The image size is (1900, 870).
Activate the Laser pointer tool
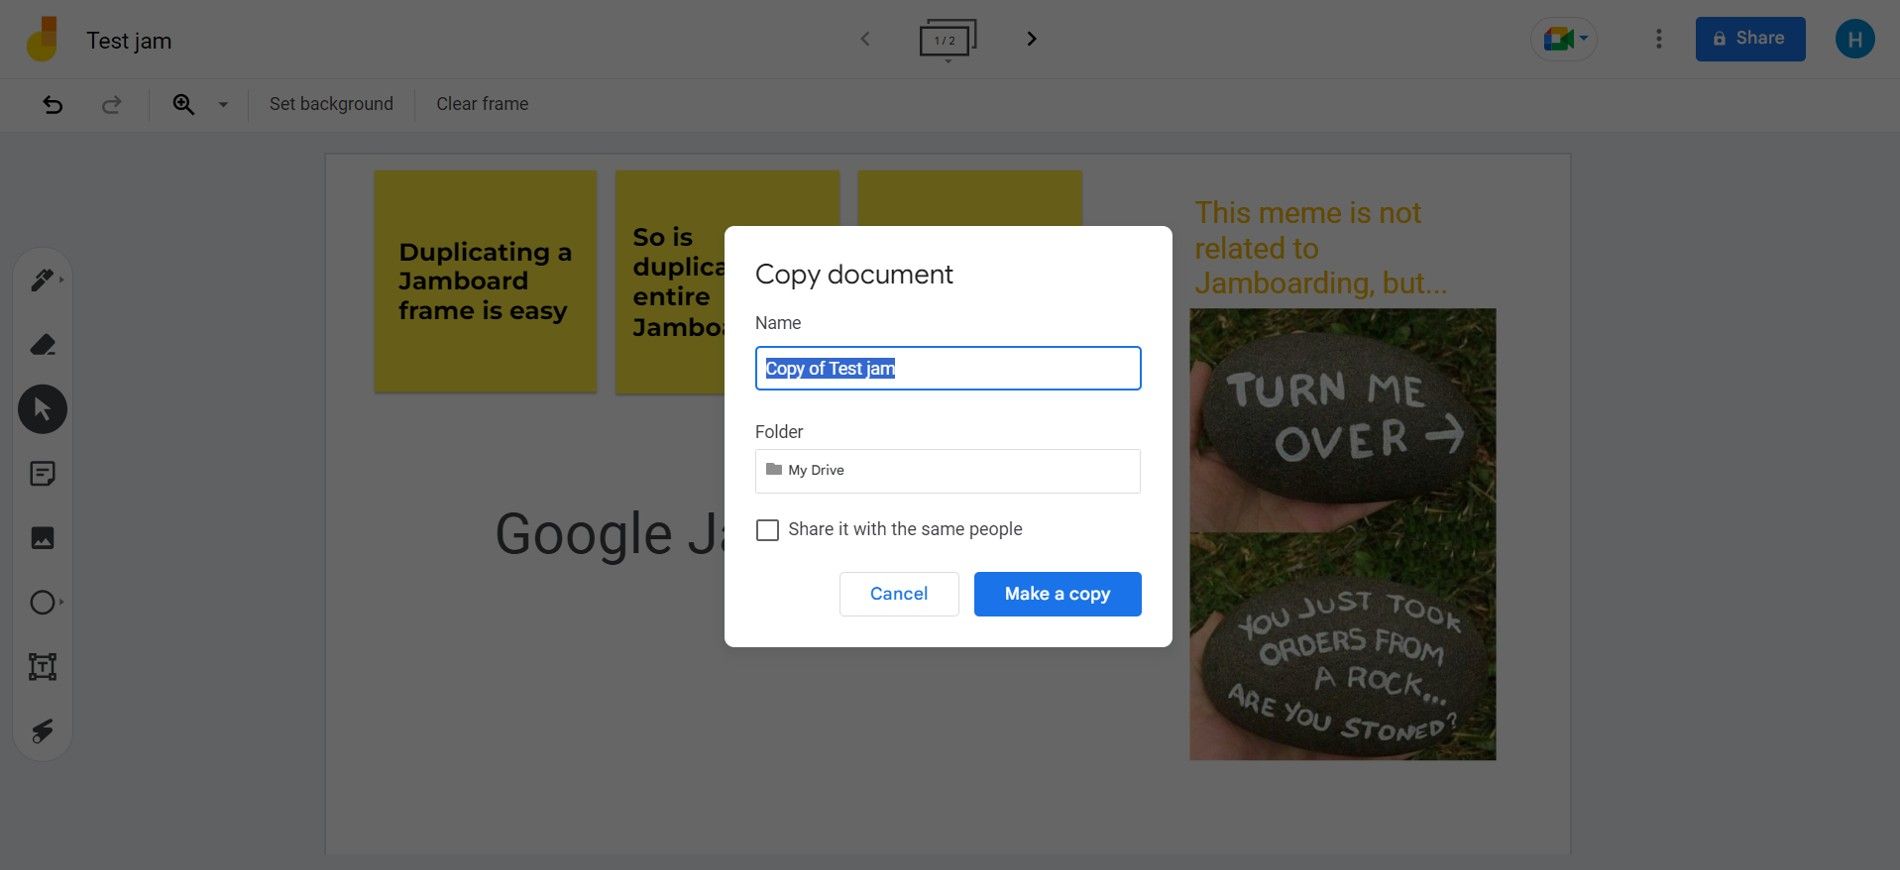pyautogui.click(x=42, y=731)
